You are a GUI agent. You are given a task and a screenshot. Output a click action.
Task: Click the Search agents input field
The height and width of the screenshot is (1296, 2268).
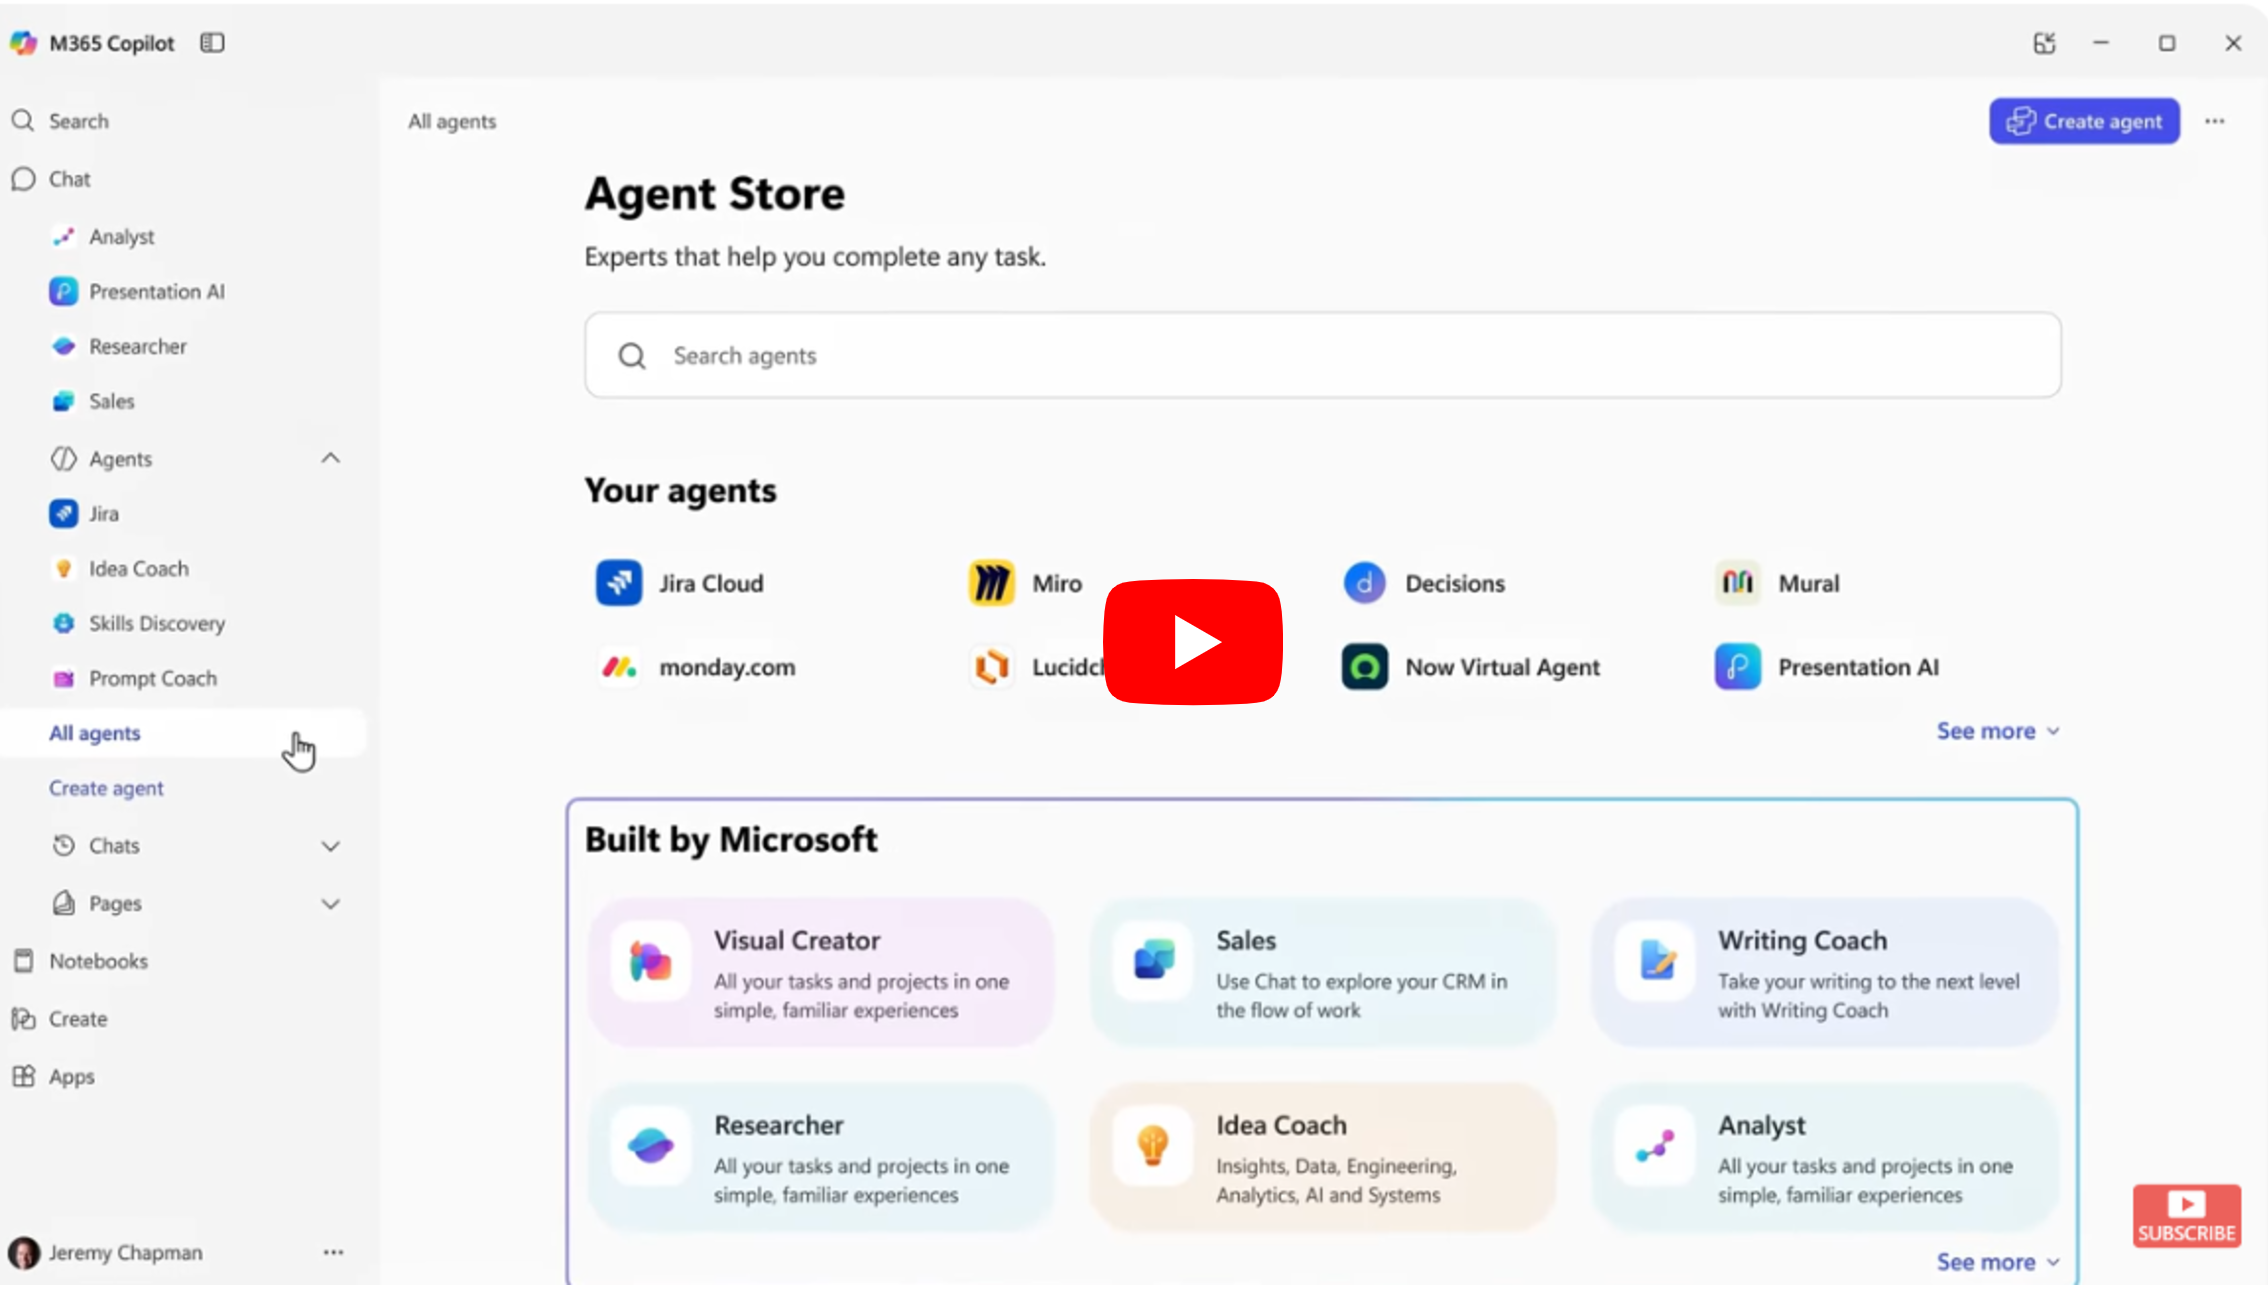[1322, 356]
